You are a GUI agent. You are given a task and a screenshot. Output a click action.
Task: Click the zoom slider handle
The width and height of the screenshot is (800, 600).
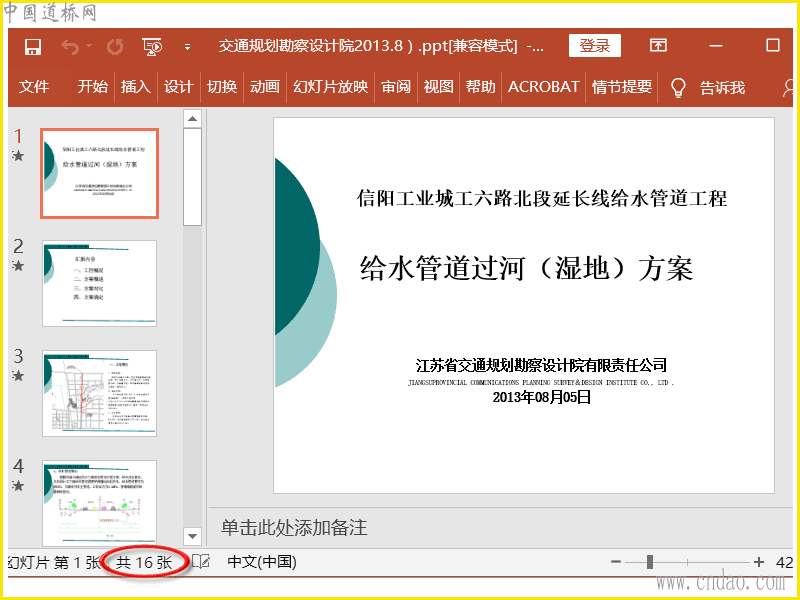click(x=649, y=562)
